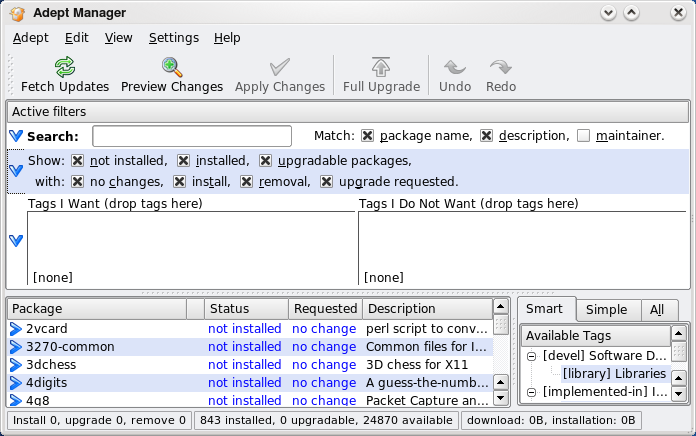Click the window up-arrow title bar button
Image resolution: width=696 pixels, height=436 pixels.
point(632,13)
